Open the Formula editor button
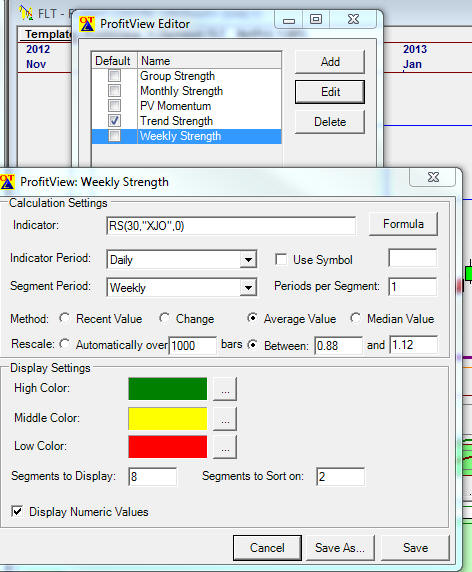This screenshot has width=472, height=572. 403,224
